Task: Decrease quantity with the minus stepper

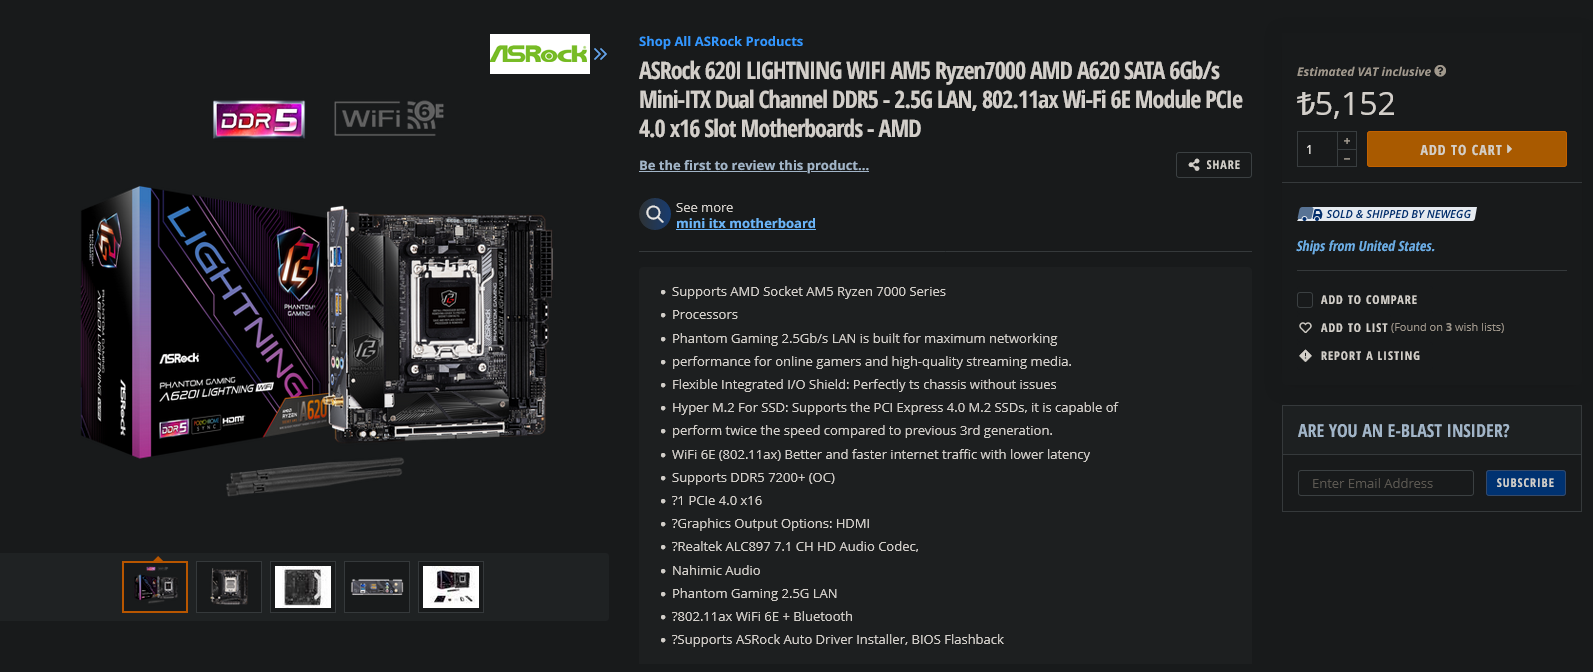Action: [x=1347, y=158]
